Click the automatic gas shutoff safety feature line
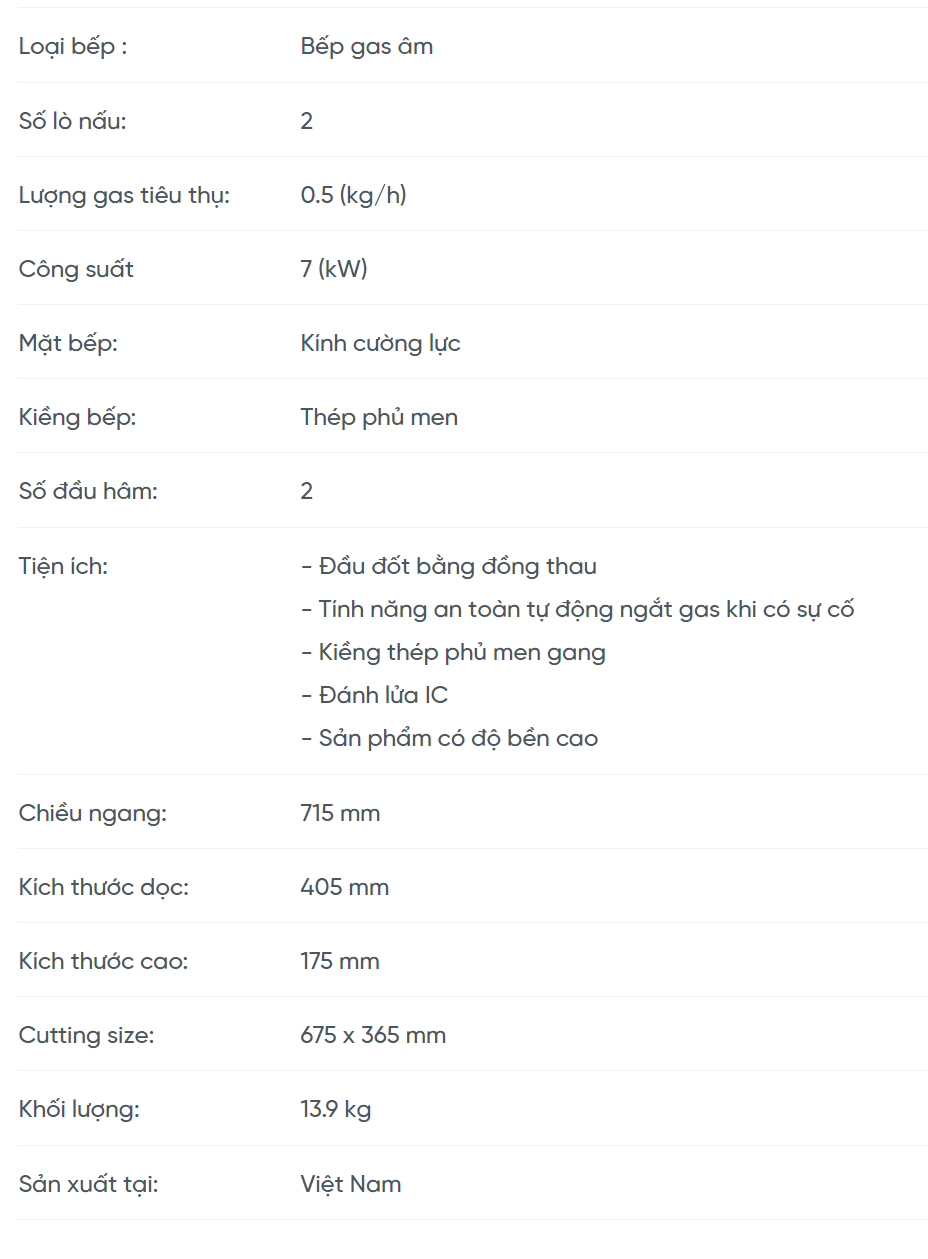This screenshot has height=1259, width=928. click(578, 609)
